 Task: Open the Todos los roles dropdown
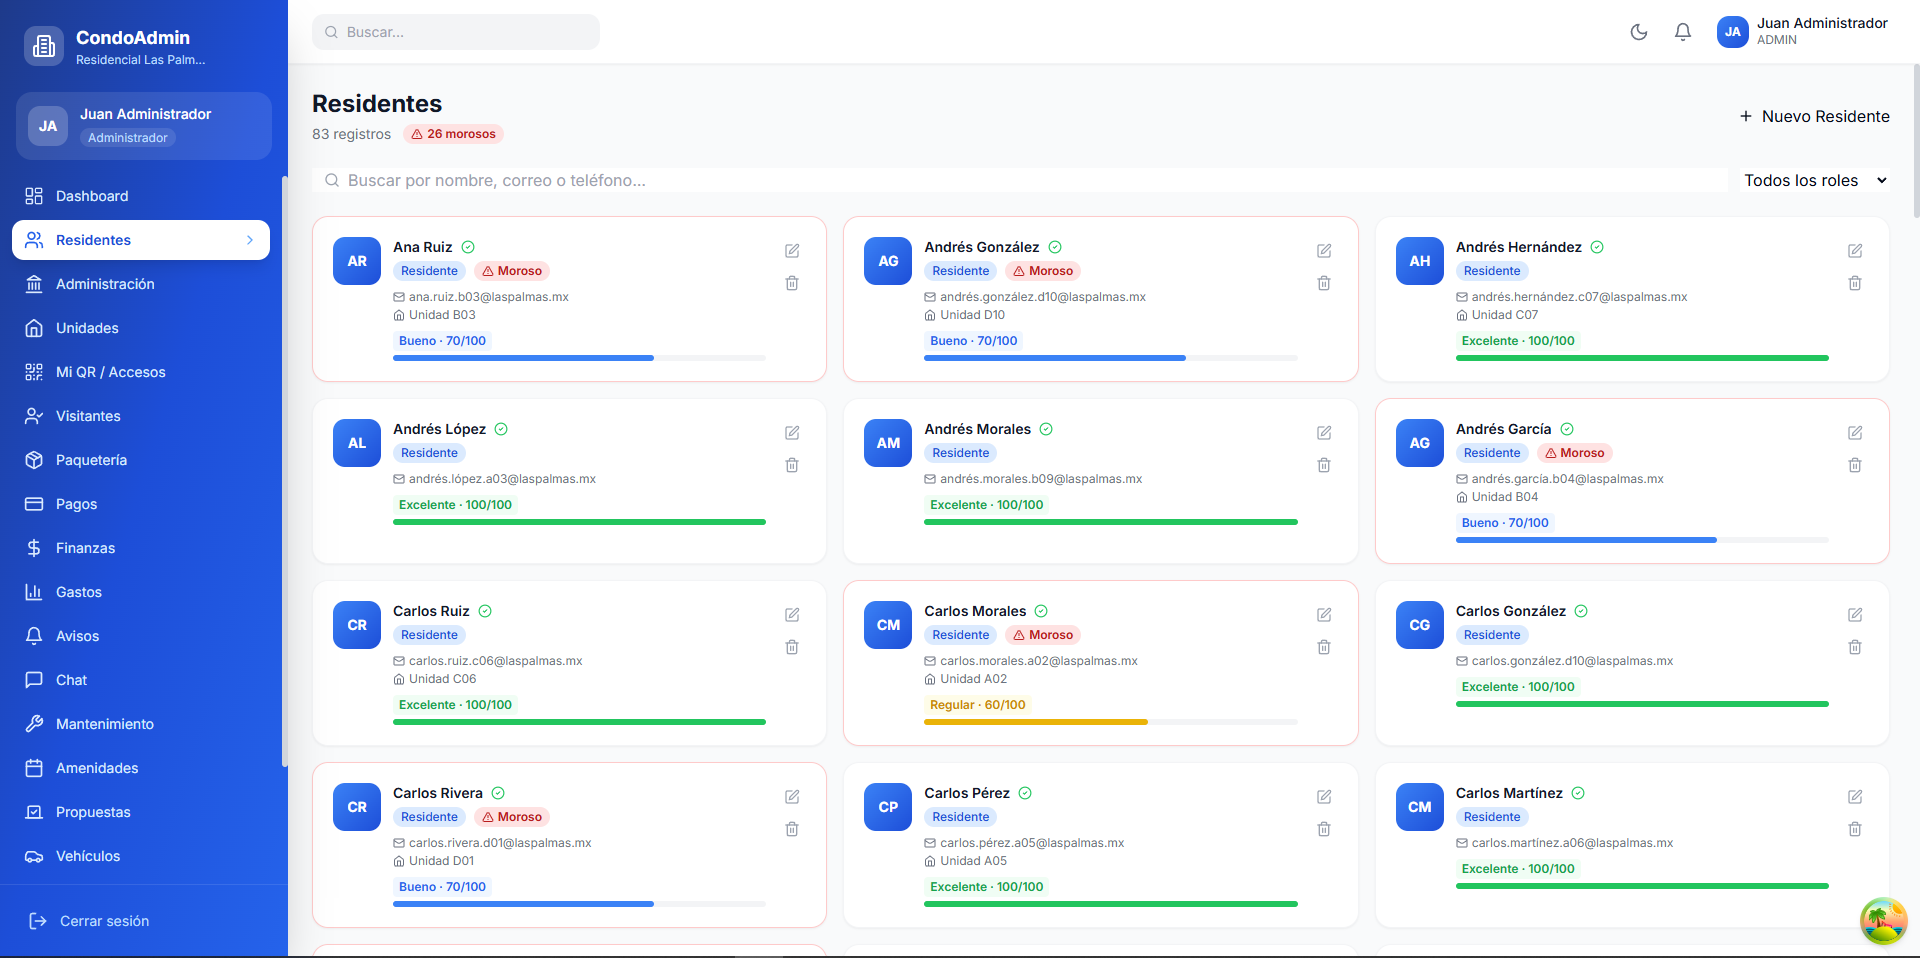pyautogui.click(x=1814, y=181)
